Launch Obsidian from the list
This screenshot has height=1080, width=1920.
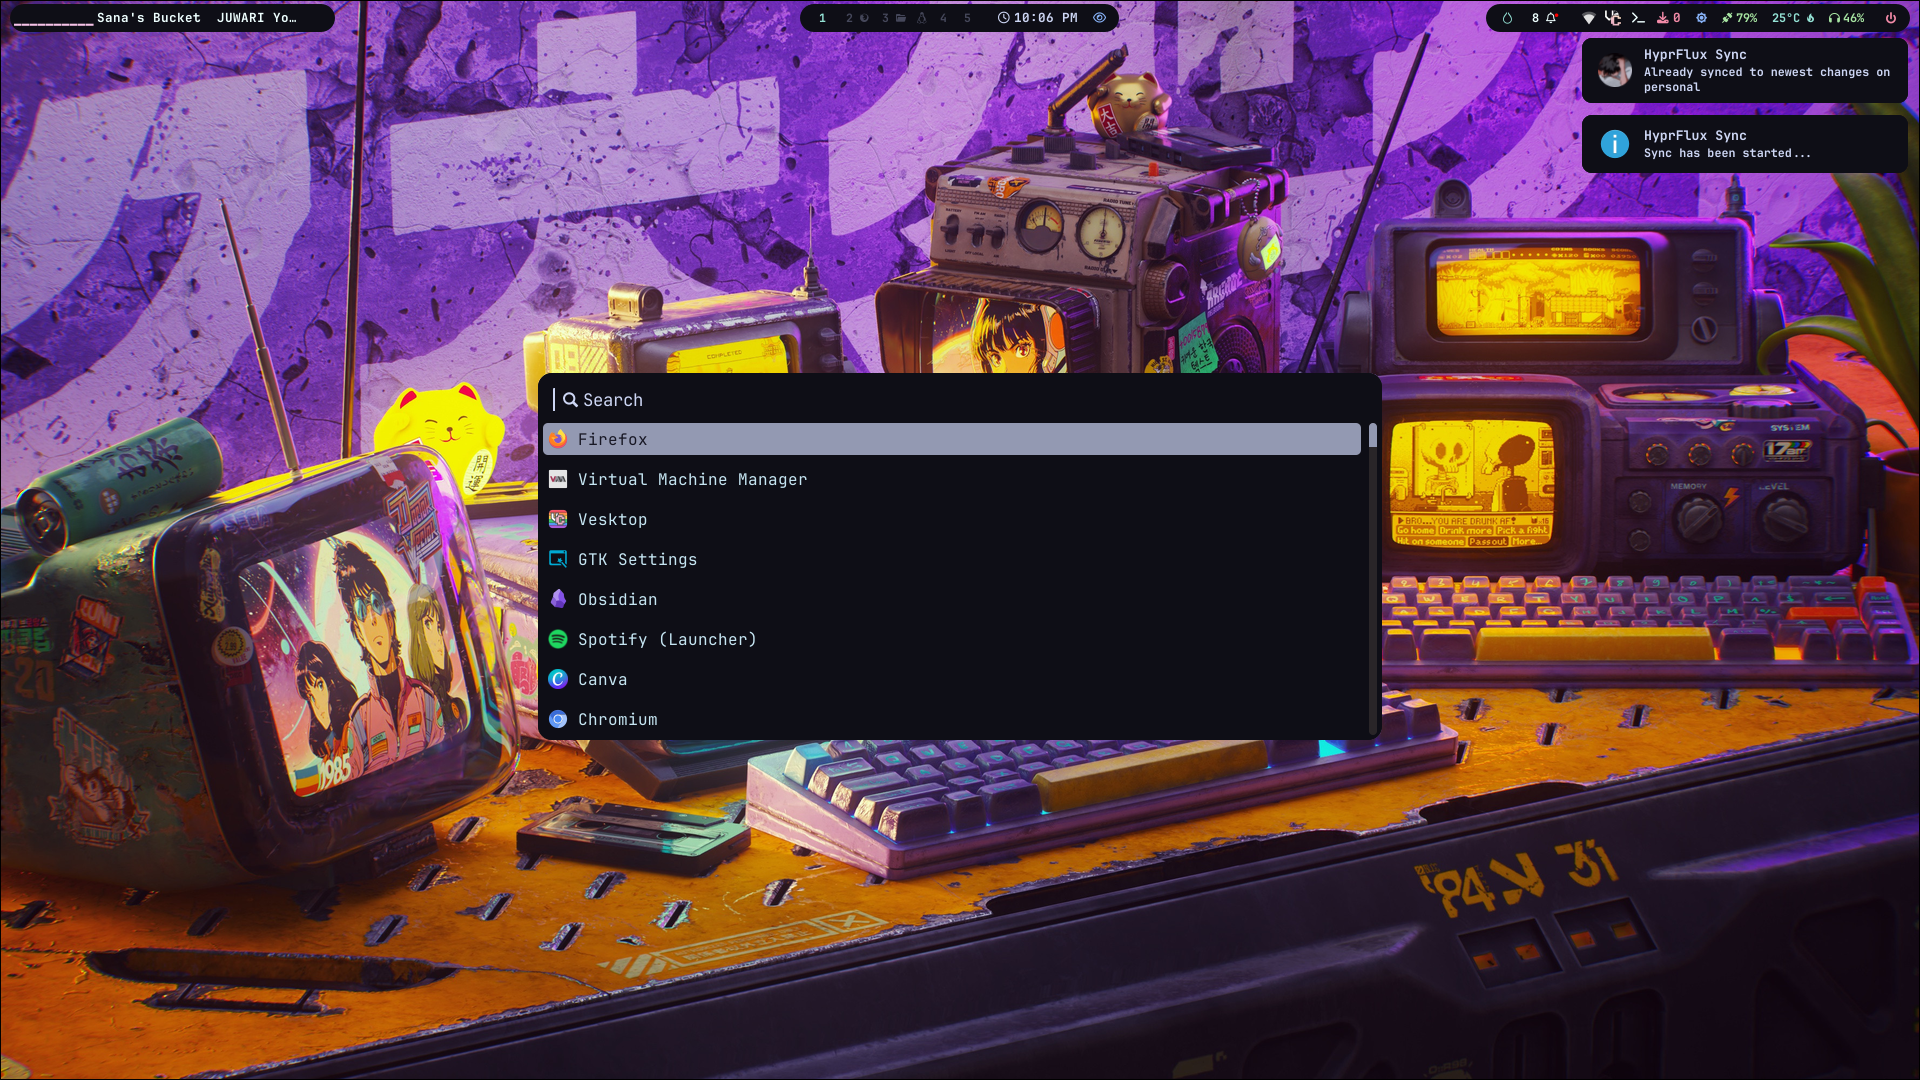[x=951, y=599]
